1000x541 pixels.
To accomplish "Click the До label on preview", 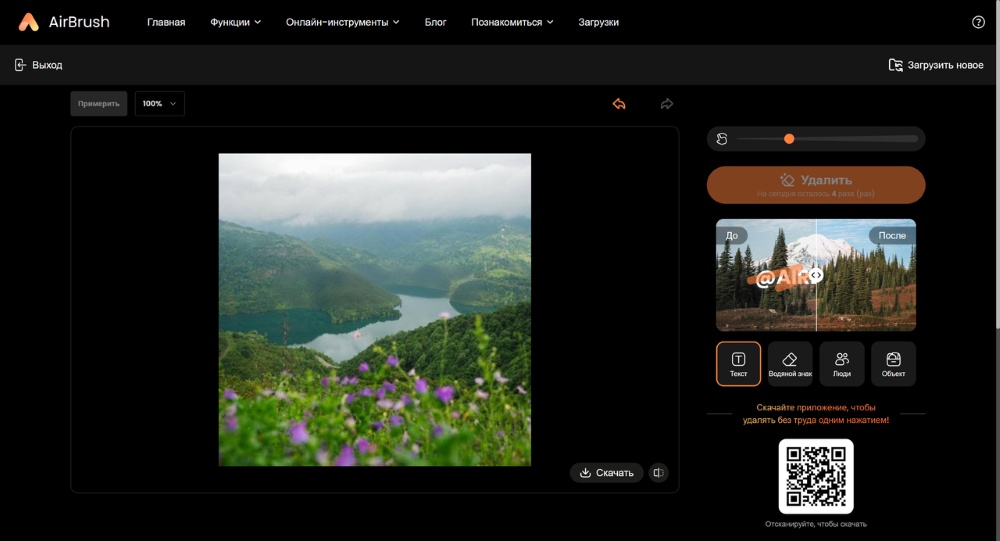I will pyautogui.click(x=732, y=235).
